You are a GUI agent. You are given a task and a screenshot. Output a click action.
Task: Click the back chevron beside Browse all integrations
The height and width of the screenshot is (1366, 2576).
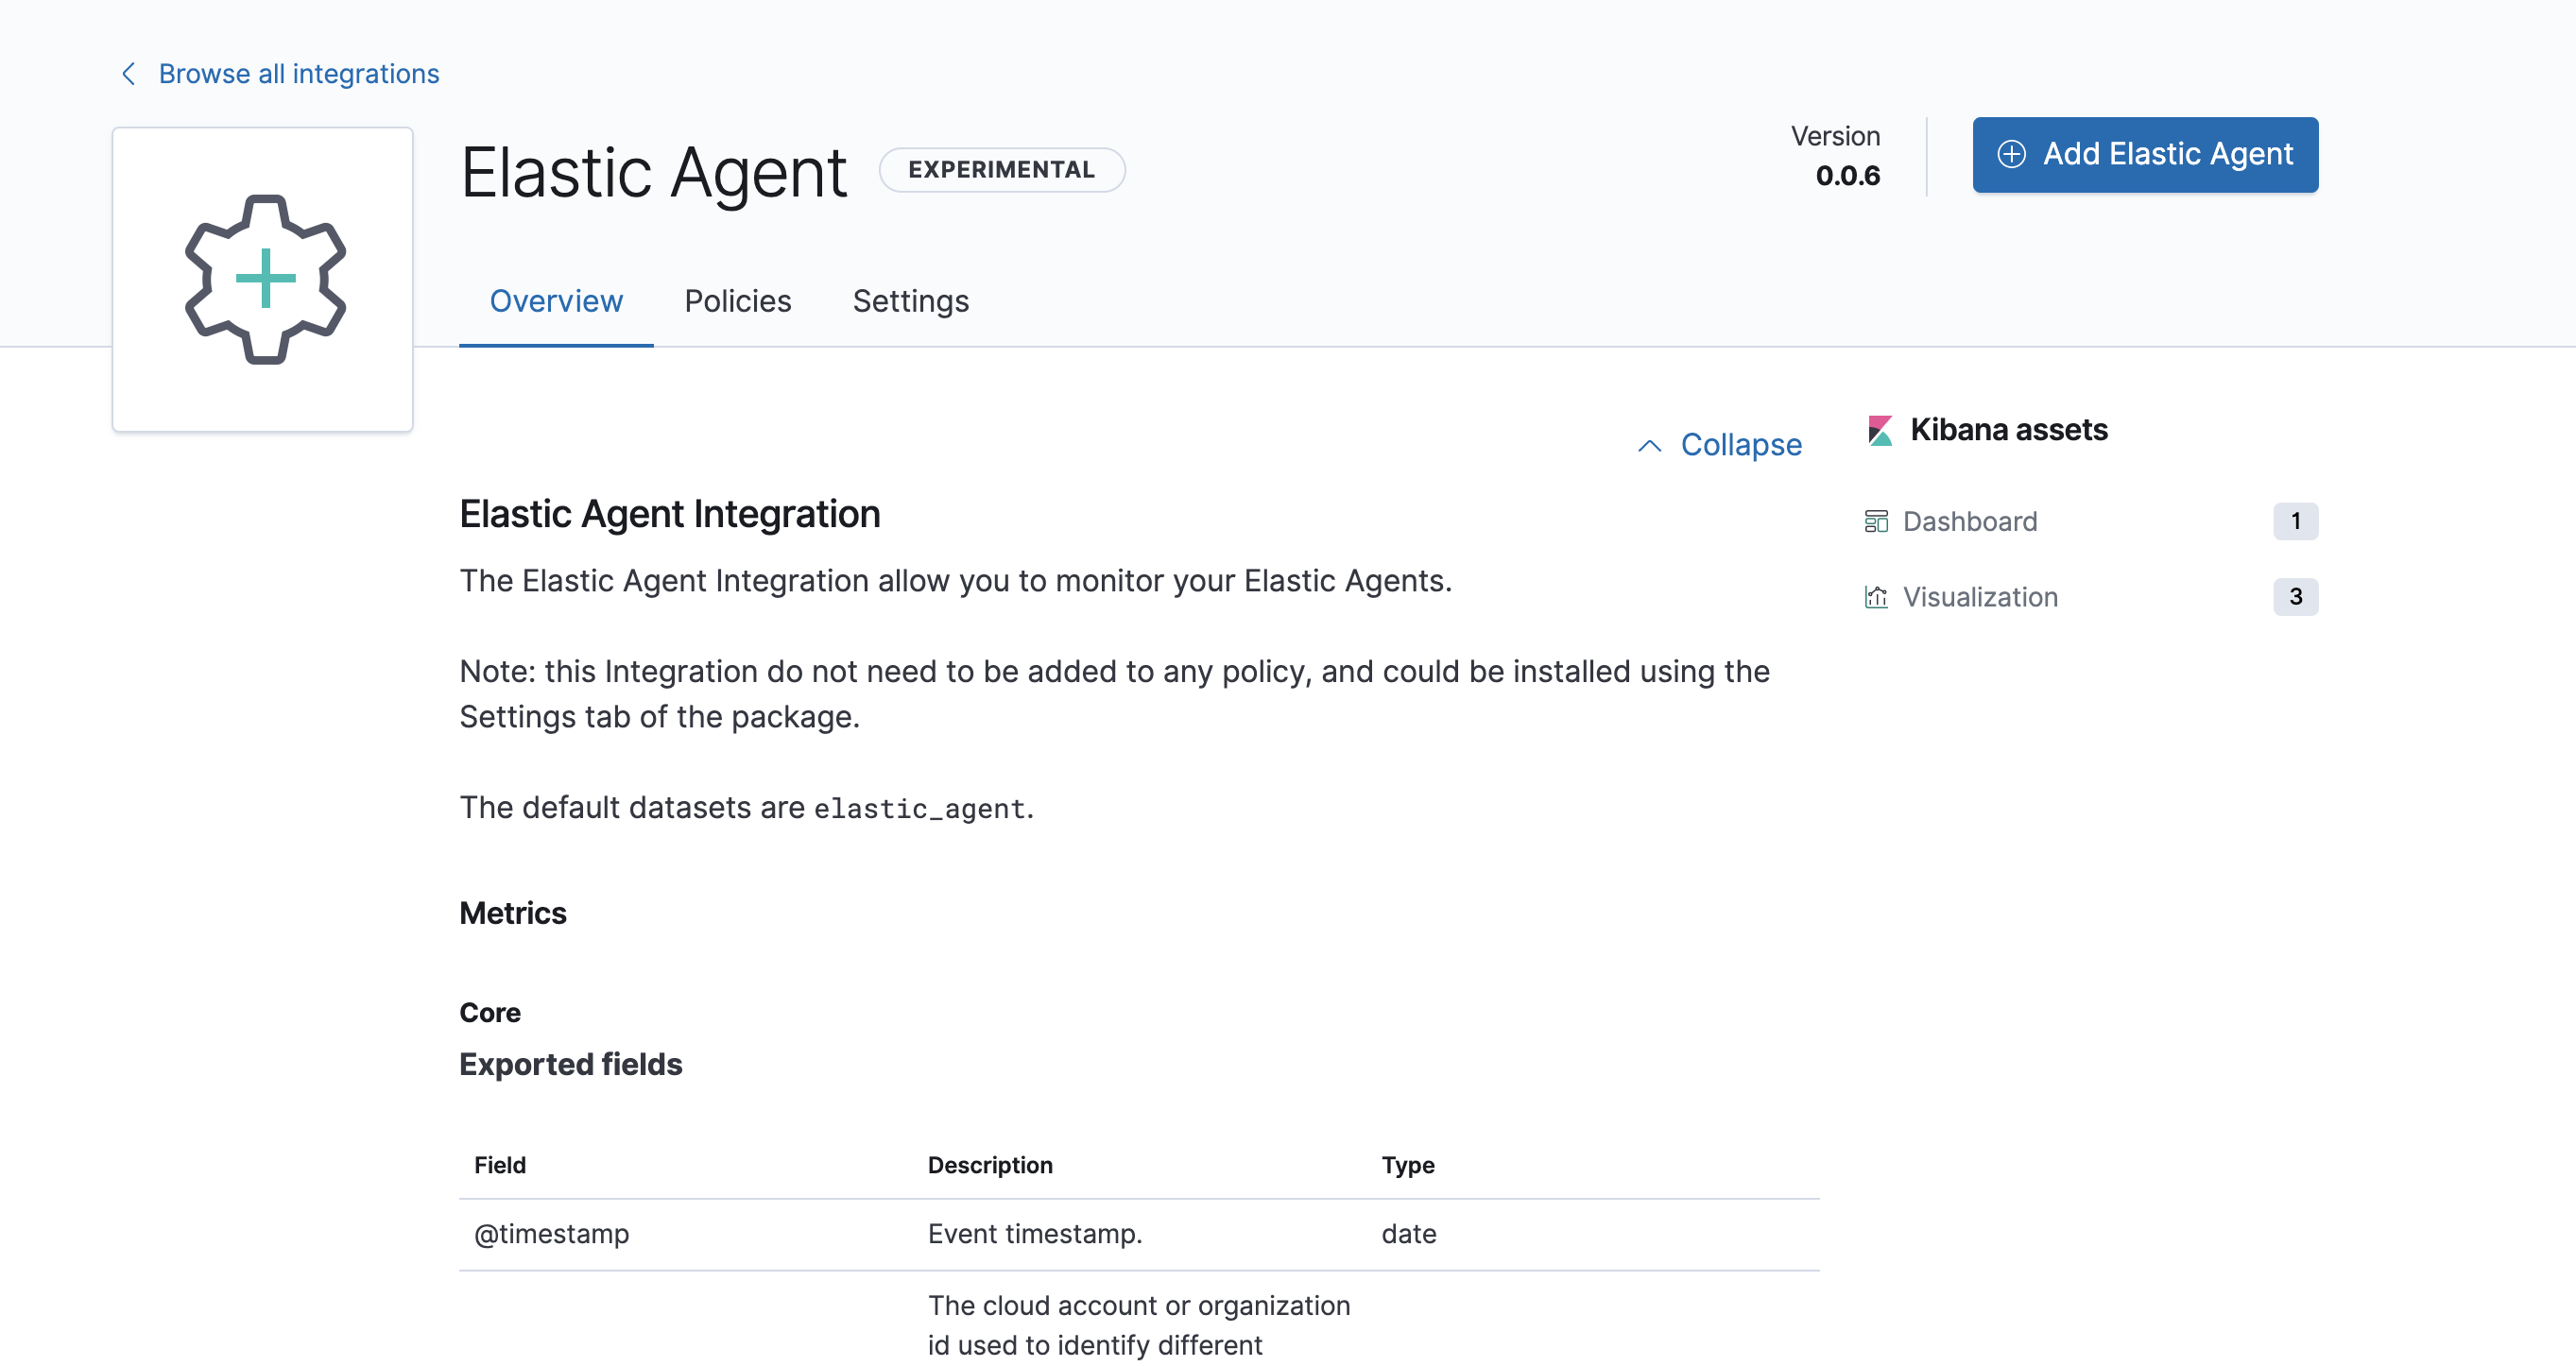pyautogui.click(x=128, y=74)
